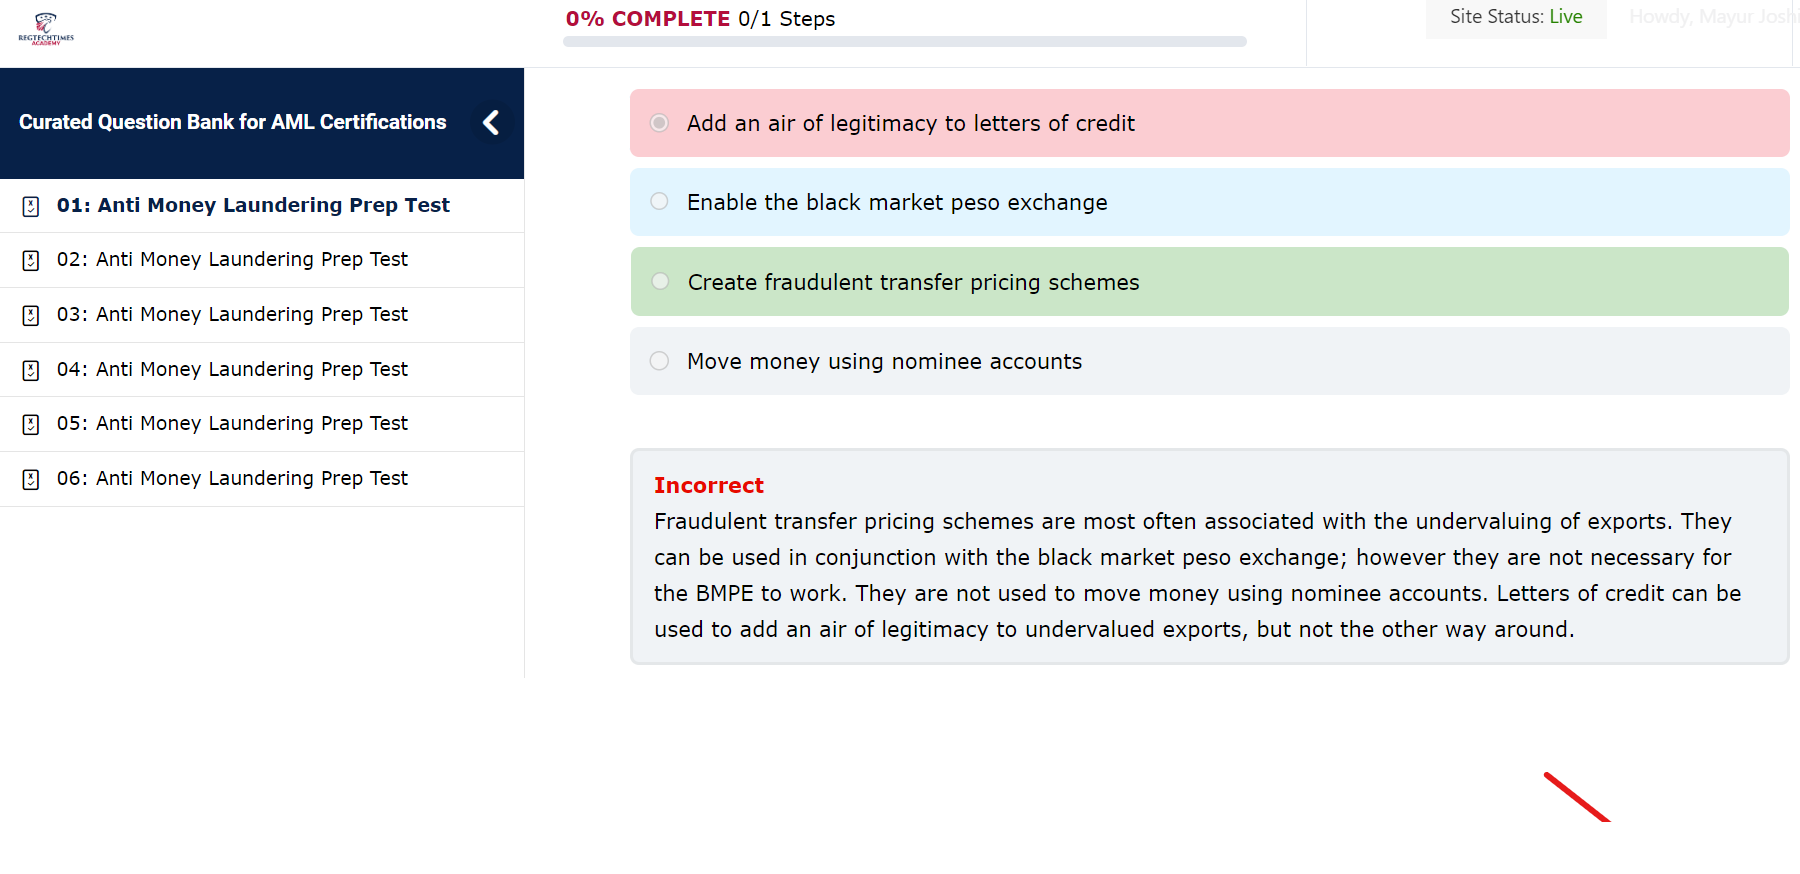Open the Howdy, Mayur Joshi account menu
The image size is (1800, 874).
tap(1712, 17)
